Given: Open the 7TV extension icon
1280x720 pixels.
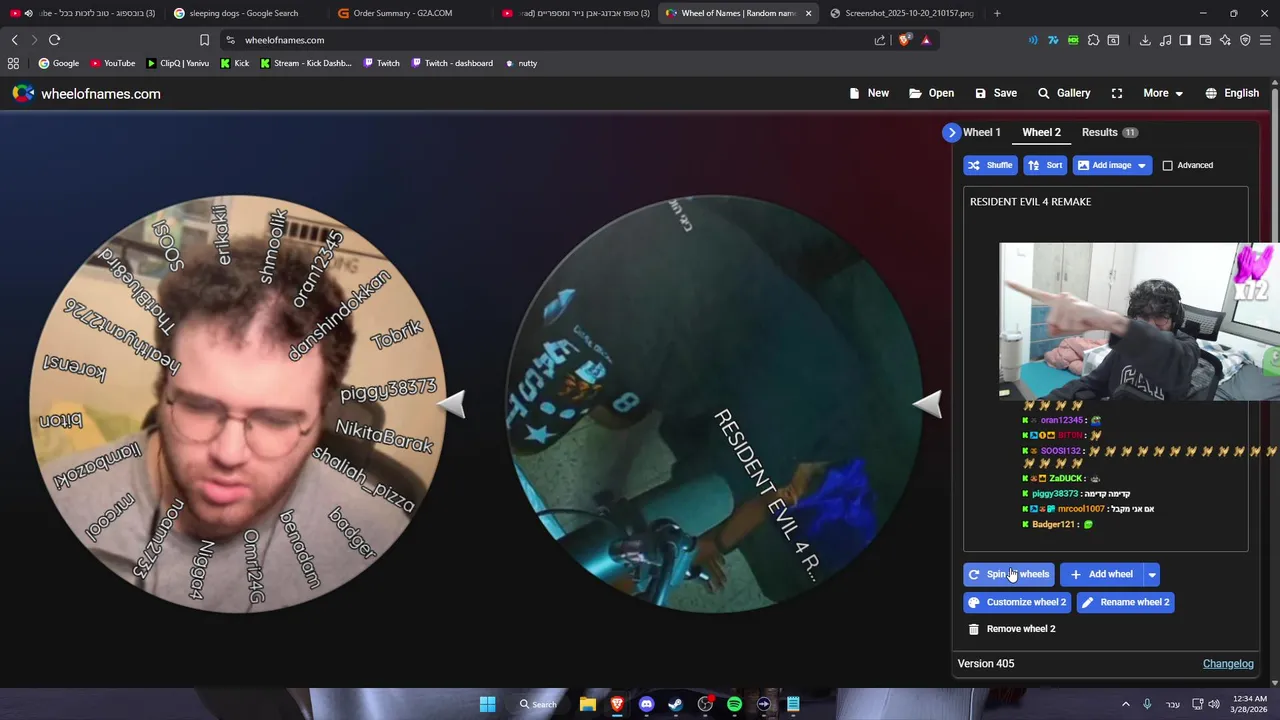Looking at the screenshot, I should coord(1053,40).
